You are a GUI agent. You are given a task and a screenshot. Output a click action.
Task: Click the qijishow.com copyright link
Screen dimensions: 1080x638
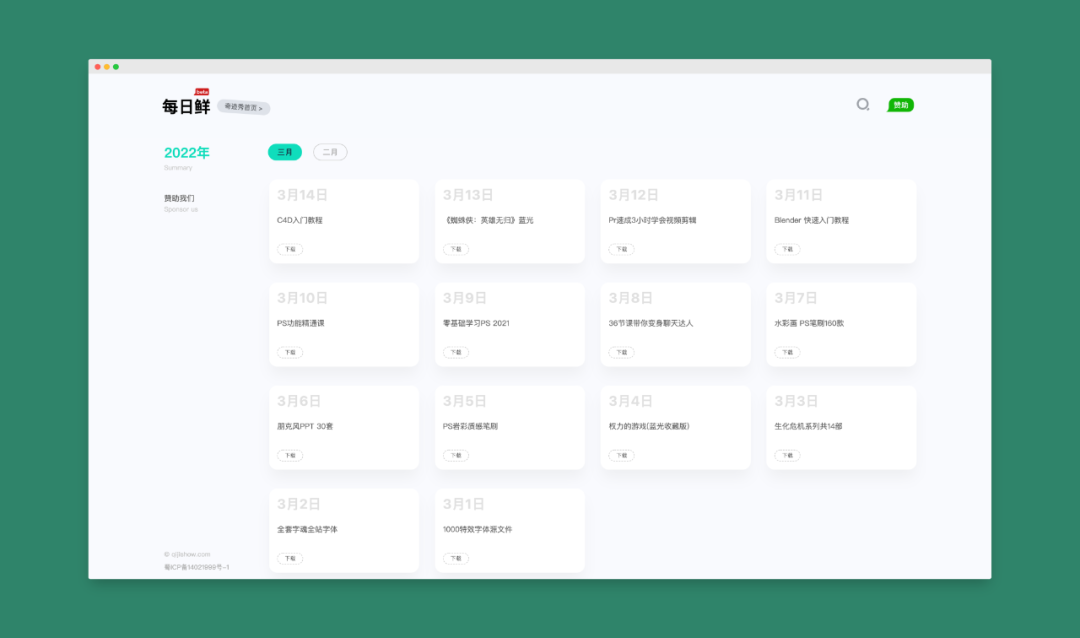(187, 554)
